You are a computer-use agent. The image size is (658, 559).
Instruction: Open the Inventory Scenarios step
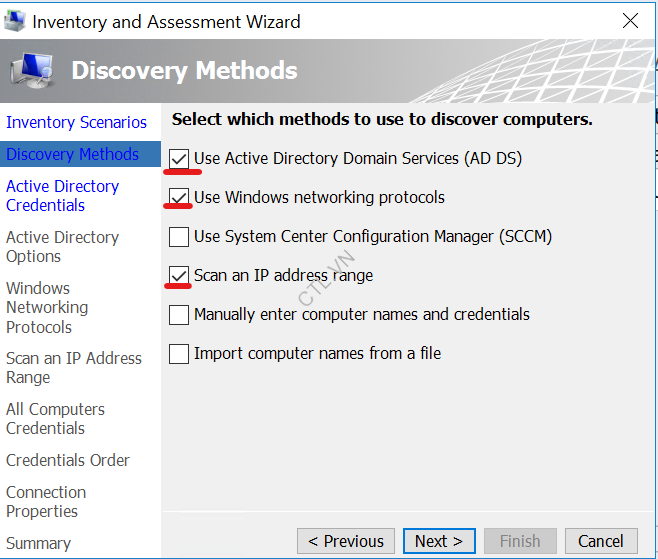pos(76,122)
